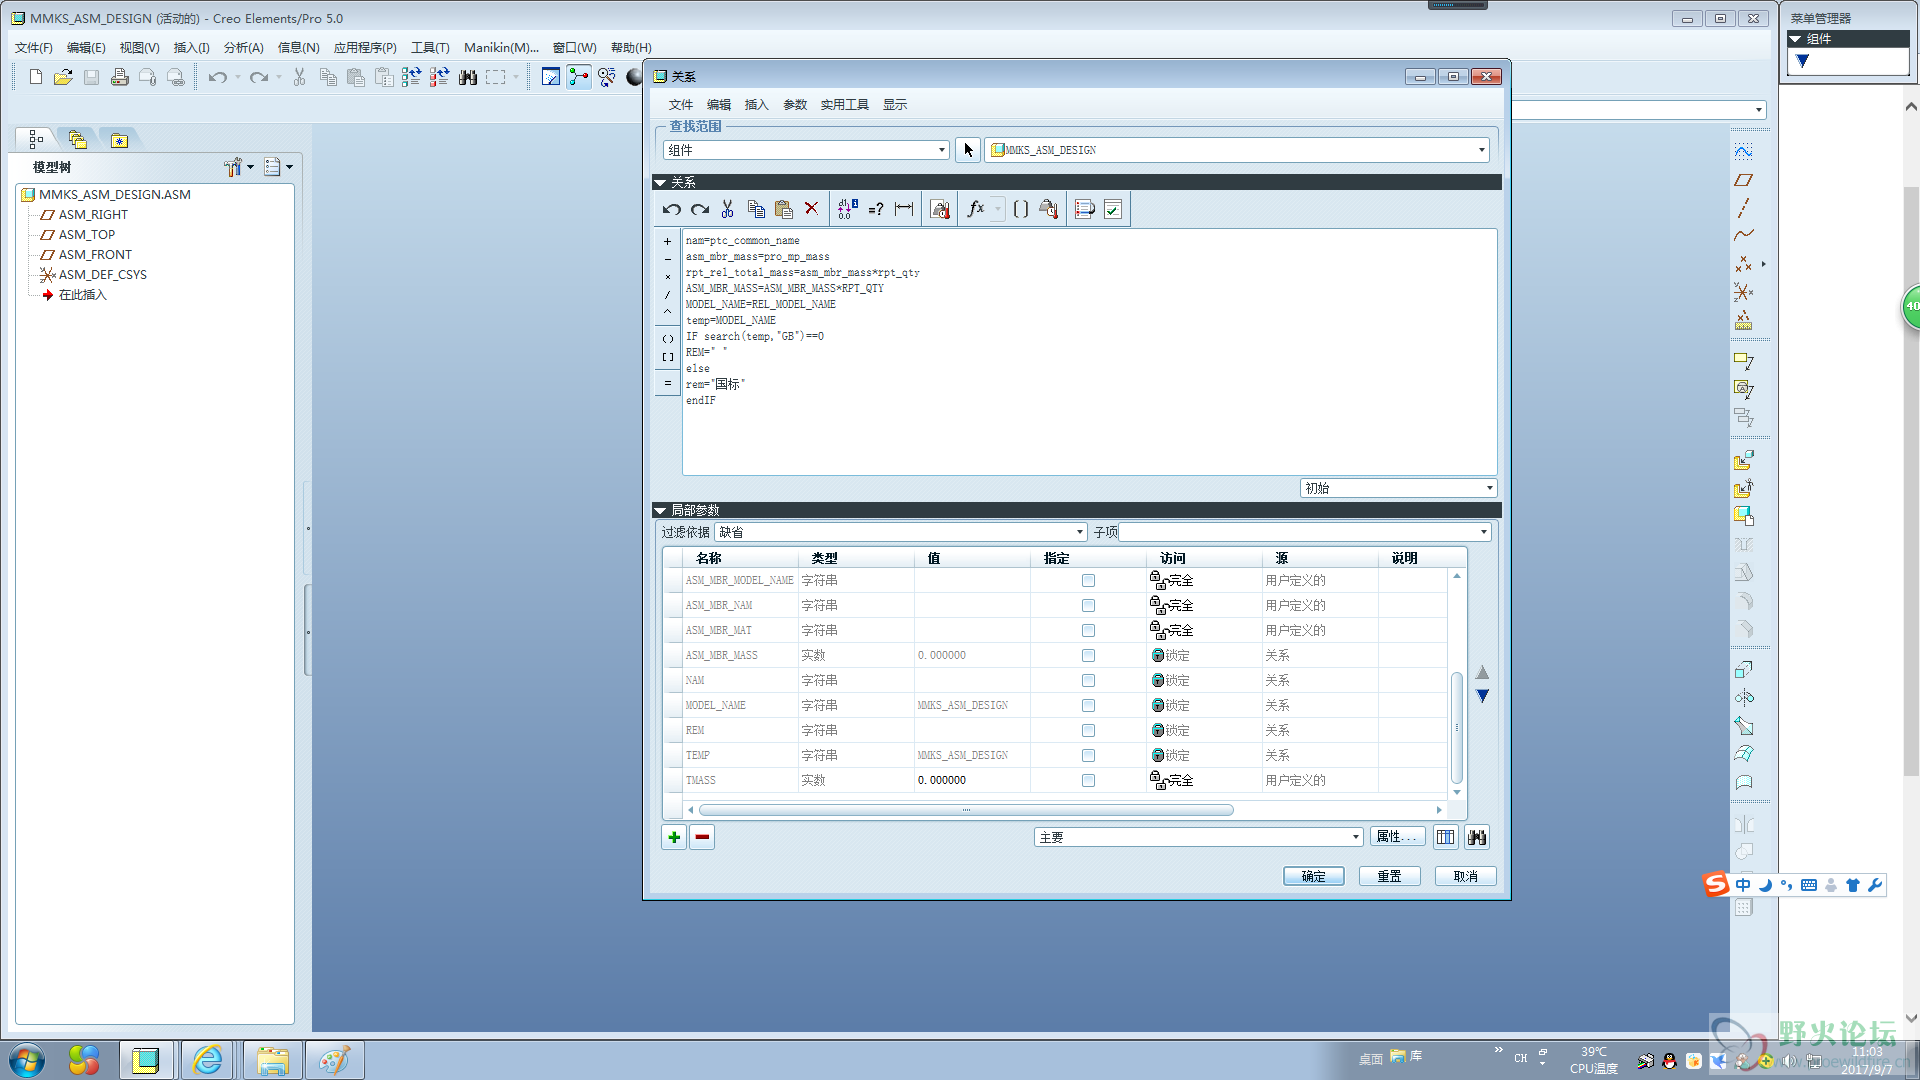Image resolution: width=1920 pixels, height=1080 pixels.
Task: Collapse the 局部参数 section triangle
Action: 660,511
